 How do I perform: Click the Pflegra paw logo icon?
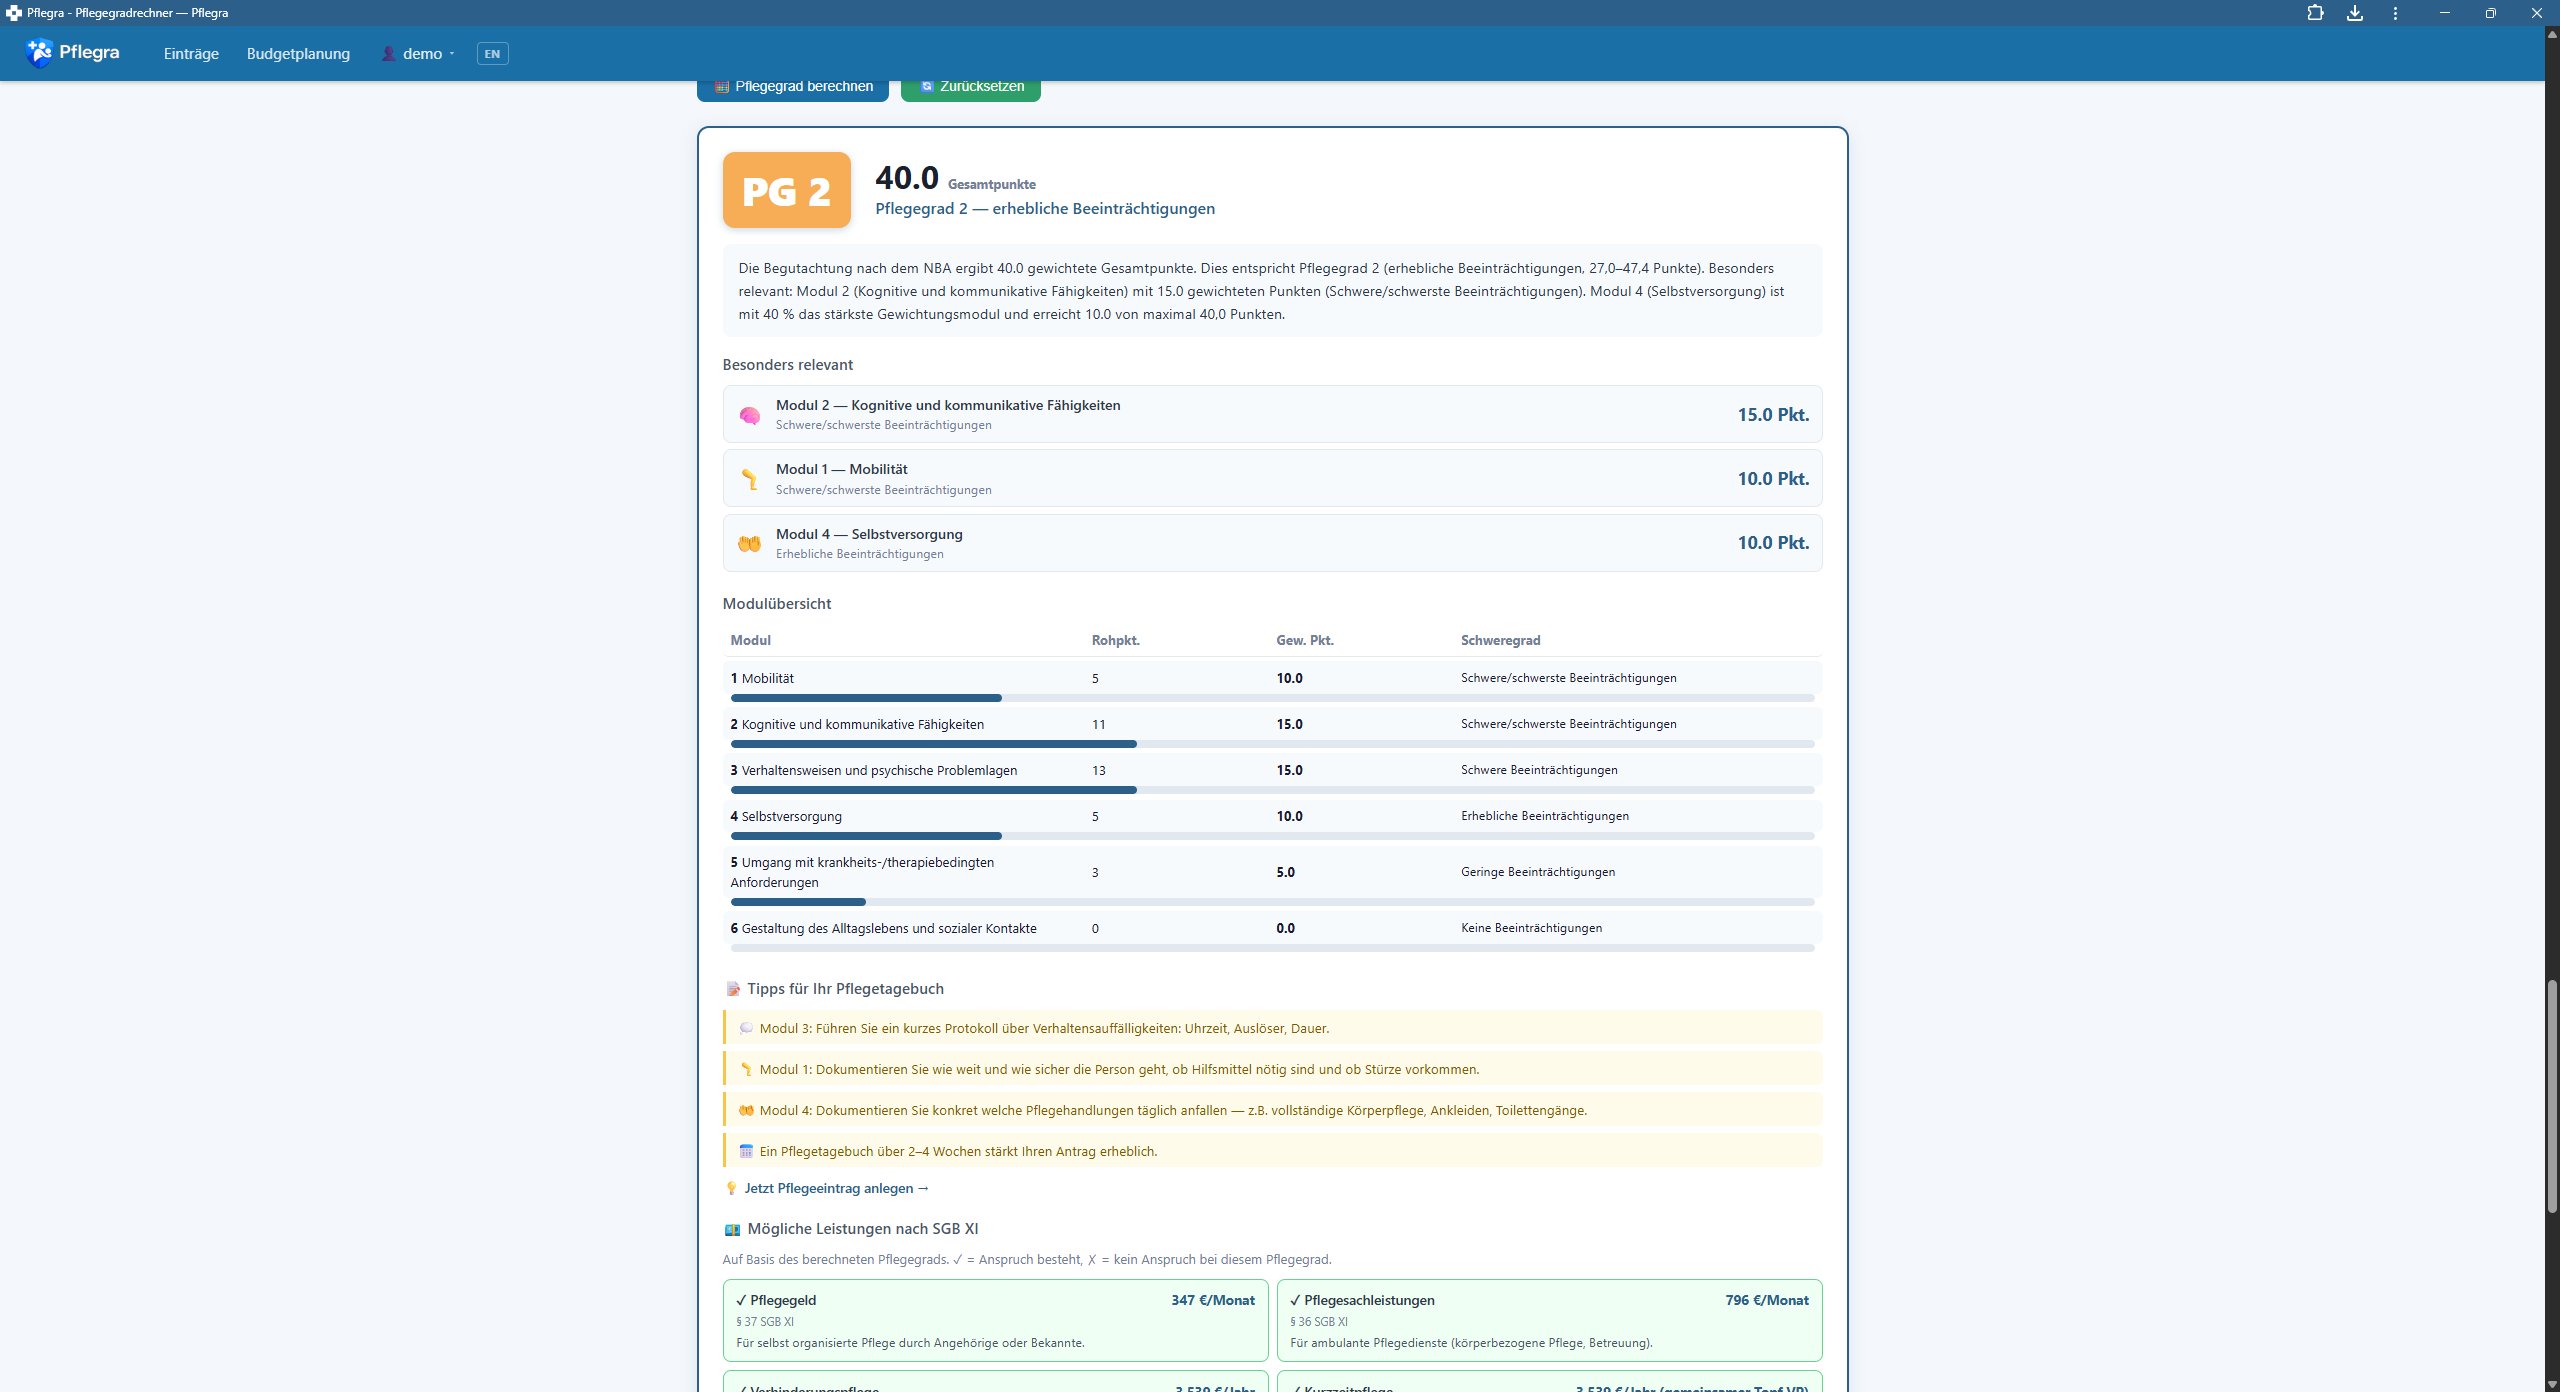point(39,53)
